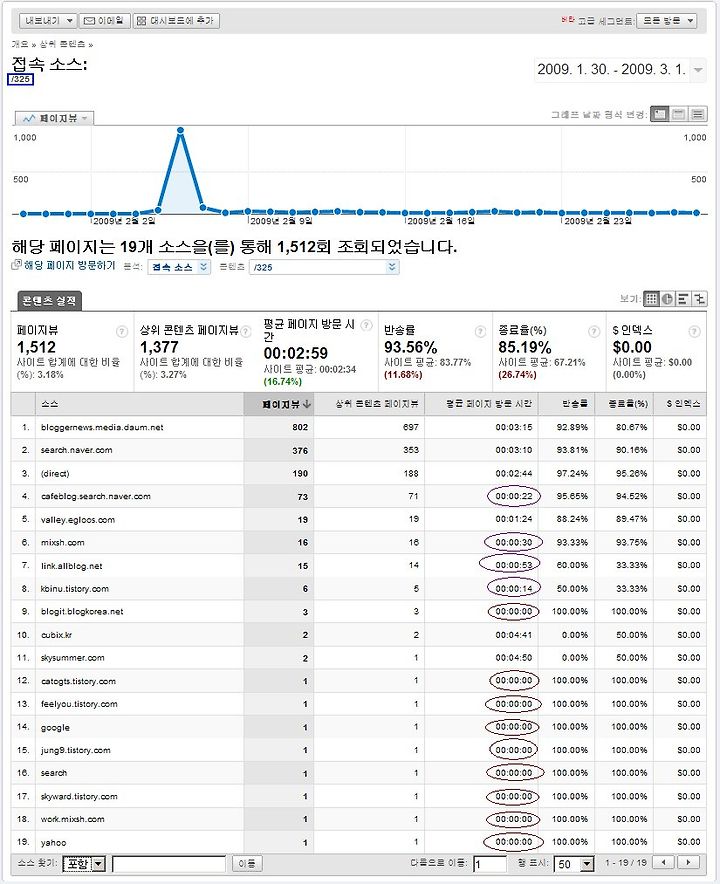
Task: Sort by 상위 콘텐츠 페이지뷰 column header
Action: click(377, 404)
